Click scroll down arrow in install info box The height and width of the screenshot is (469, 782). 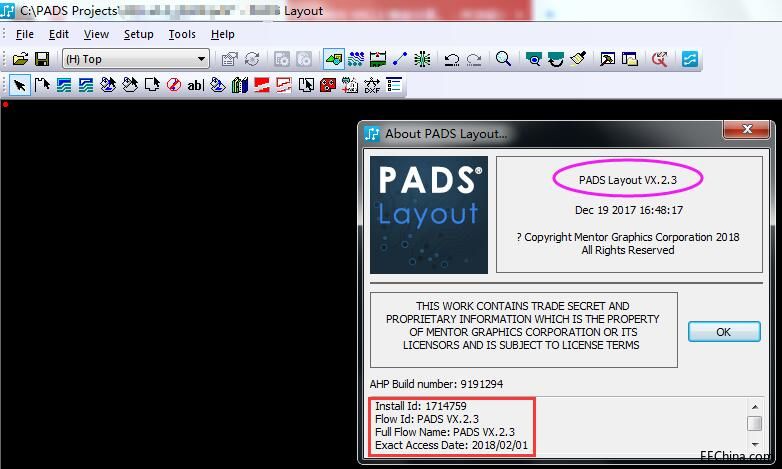click(x=755, y=444)
